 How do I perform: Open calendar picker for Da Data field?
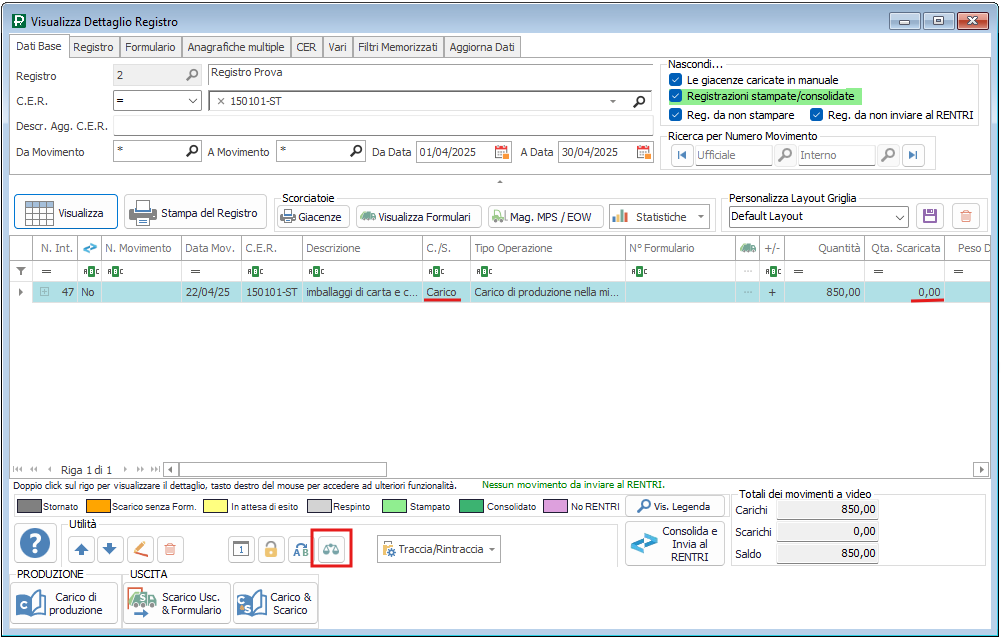point(502,152)
